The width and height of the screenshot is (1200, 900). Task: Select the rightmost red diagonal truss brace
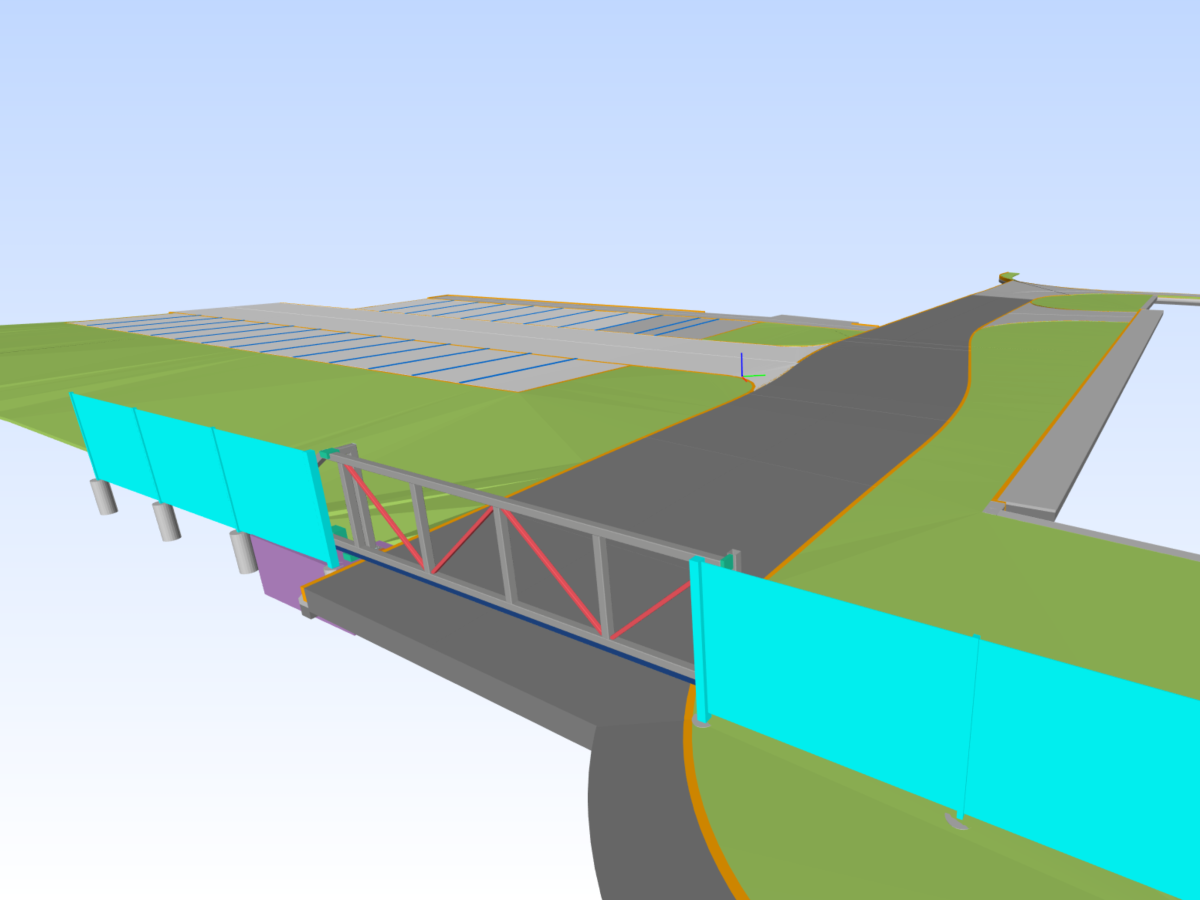coord(651,608)
